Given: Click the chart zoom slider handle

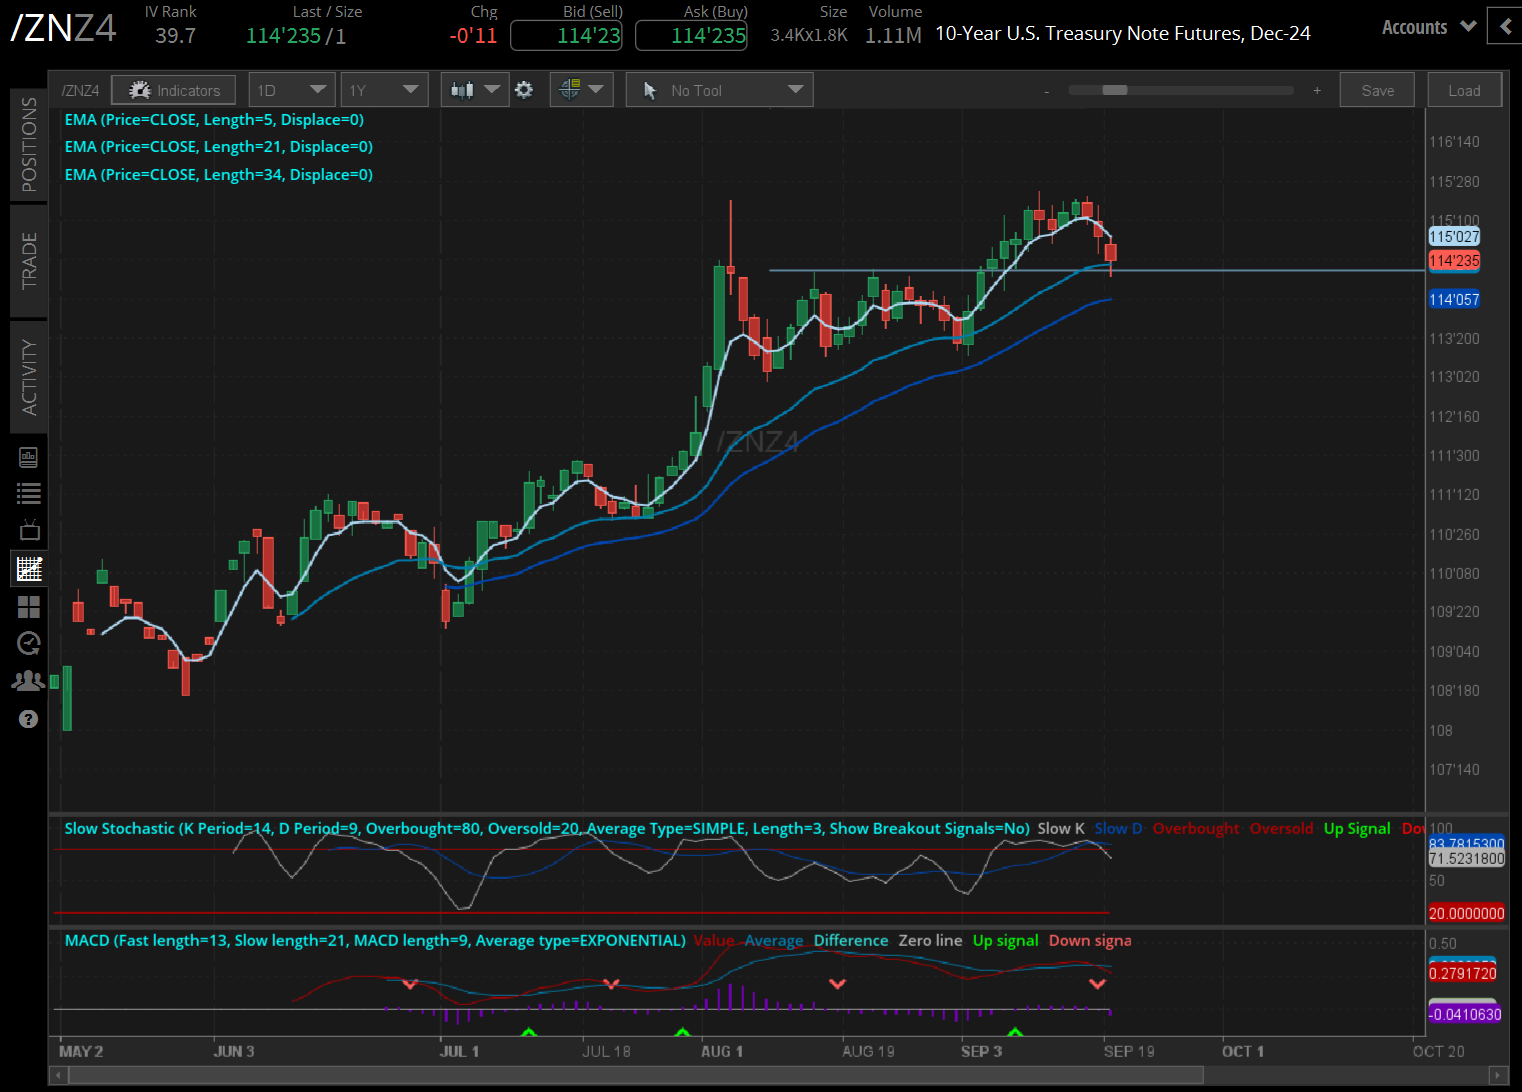Looking at the screenshot, I should [1115, 90].
